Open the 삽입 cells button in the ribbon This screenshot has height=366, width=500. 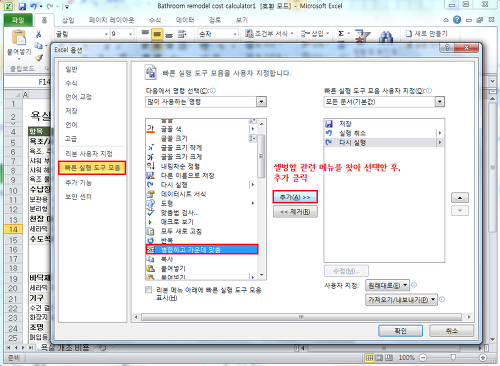click(x=315, y=33)
